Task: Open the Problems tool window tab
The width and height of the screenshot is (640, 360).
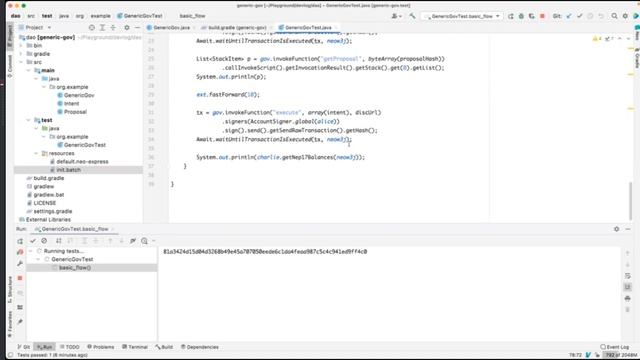Action: 100,347
